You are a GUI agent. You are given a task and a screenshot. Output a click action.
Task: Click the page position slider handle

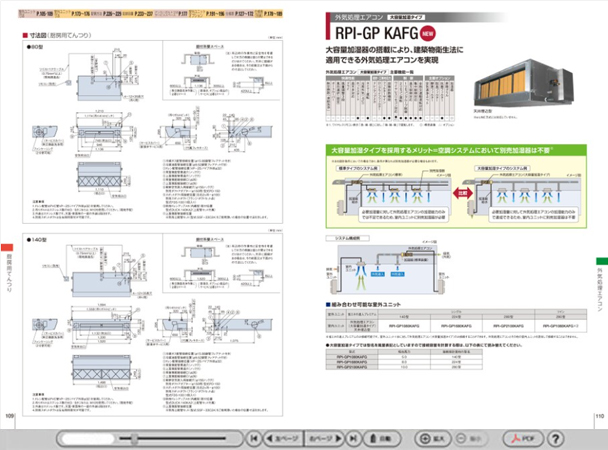click(134, 439)
